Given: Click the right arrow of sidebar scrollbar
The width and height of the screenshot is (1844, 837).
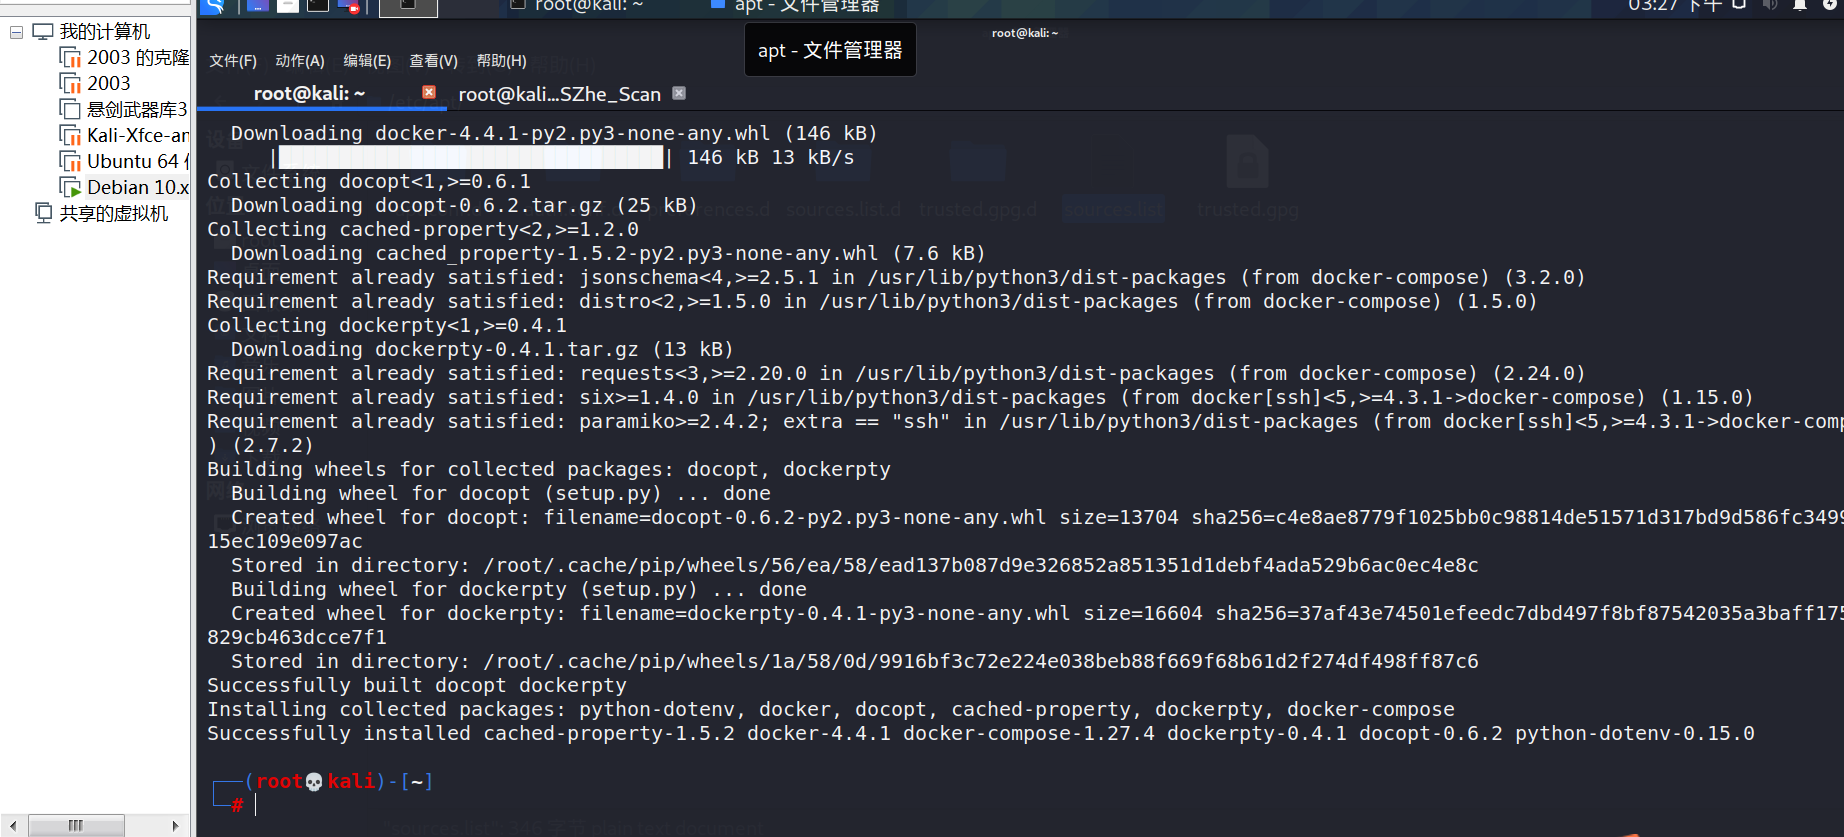Looking at the screenshot, I should pyautogui.click(x=176, y=825).
